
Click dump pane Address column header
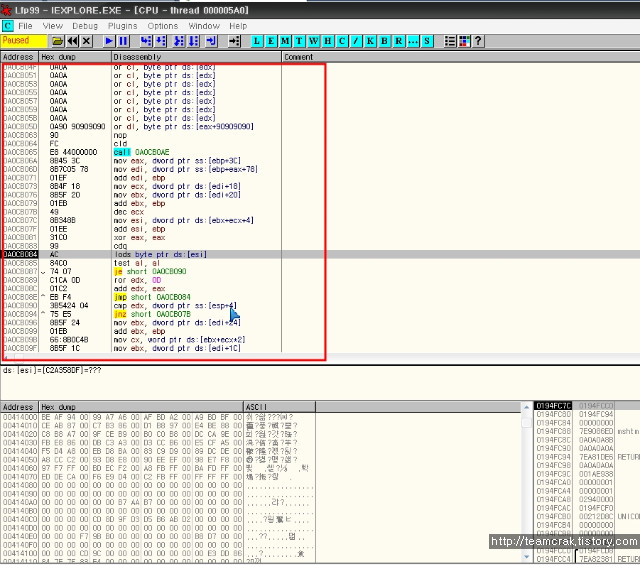(x=19, y=407)
